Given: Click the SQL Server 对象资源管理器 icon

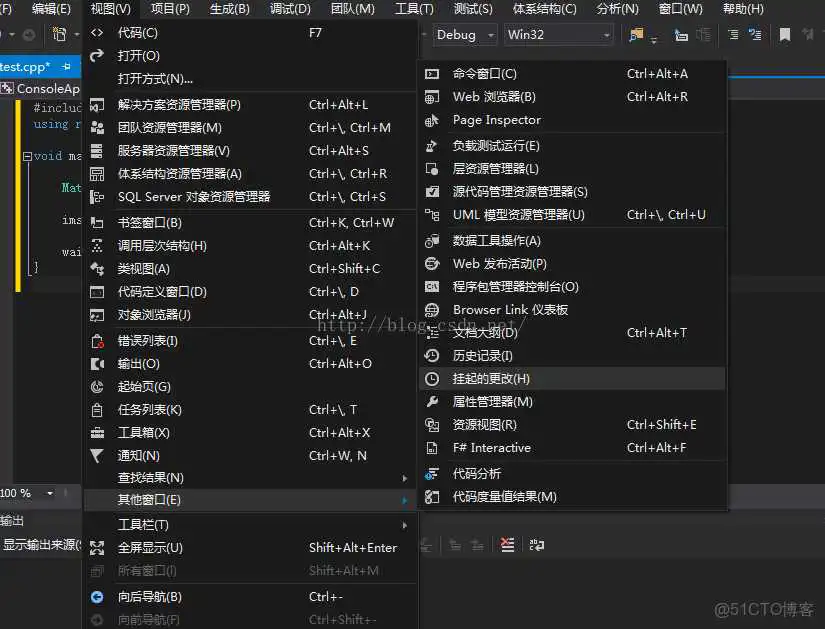Looking at the screenshot, I should (97, 197).
